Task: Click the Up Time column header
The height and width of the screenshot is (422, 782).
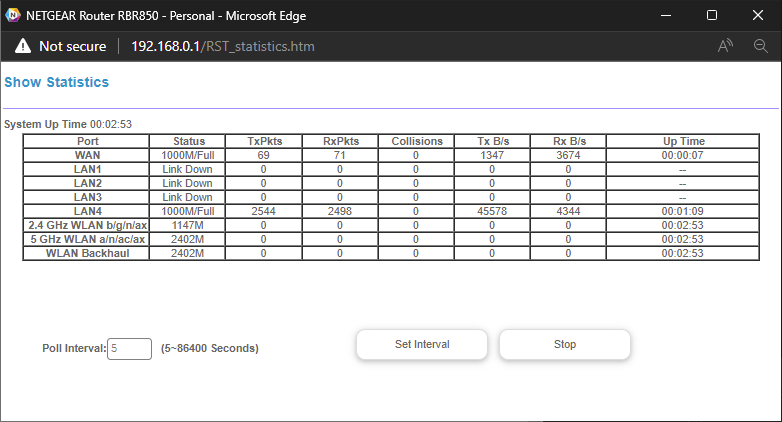Action: click(683, 141)
